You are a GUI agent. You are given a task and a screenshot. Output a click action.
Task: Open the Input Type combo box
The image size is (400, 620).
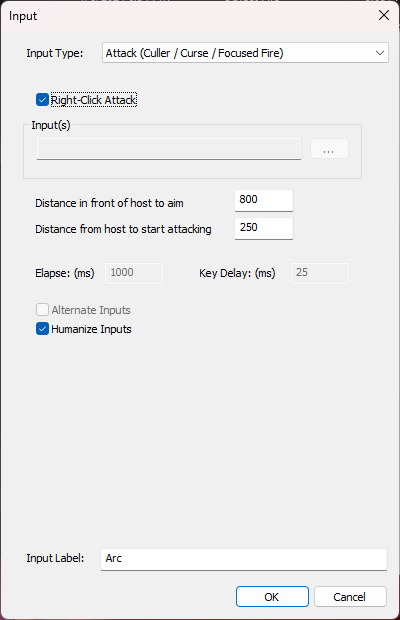(x=245, y=53)
